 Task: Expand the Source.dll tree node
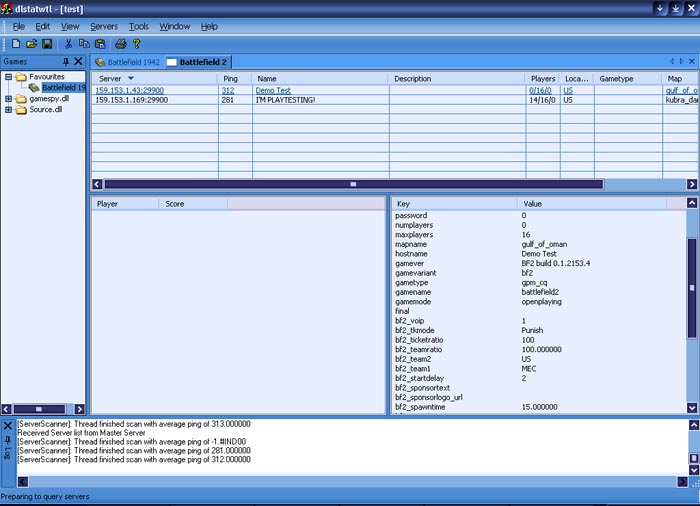point(9,110)
